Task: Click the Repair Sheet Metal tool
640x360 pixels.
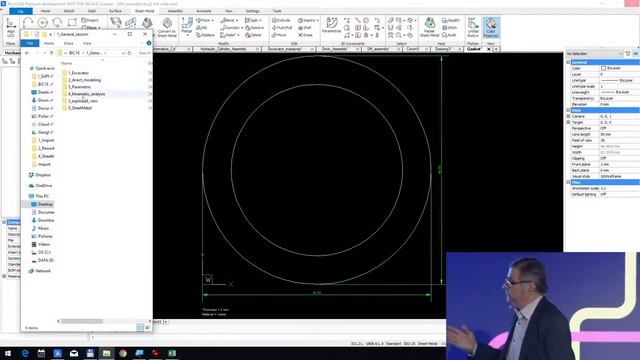Action: tap(429, 27)
